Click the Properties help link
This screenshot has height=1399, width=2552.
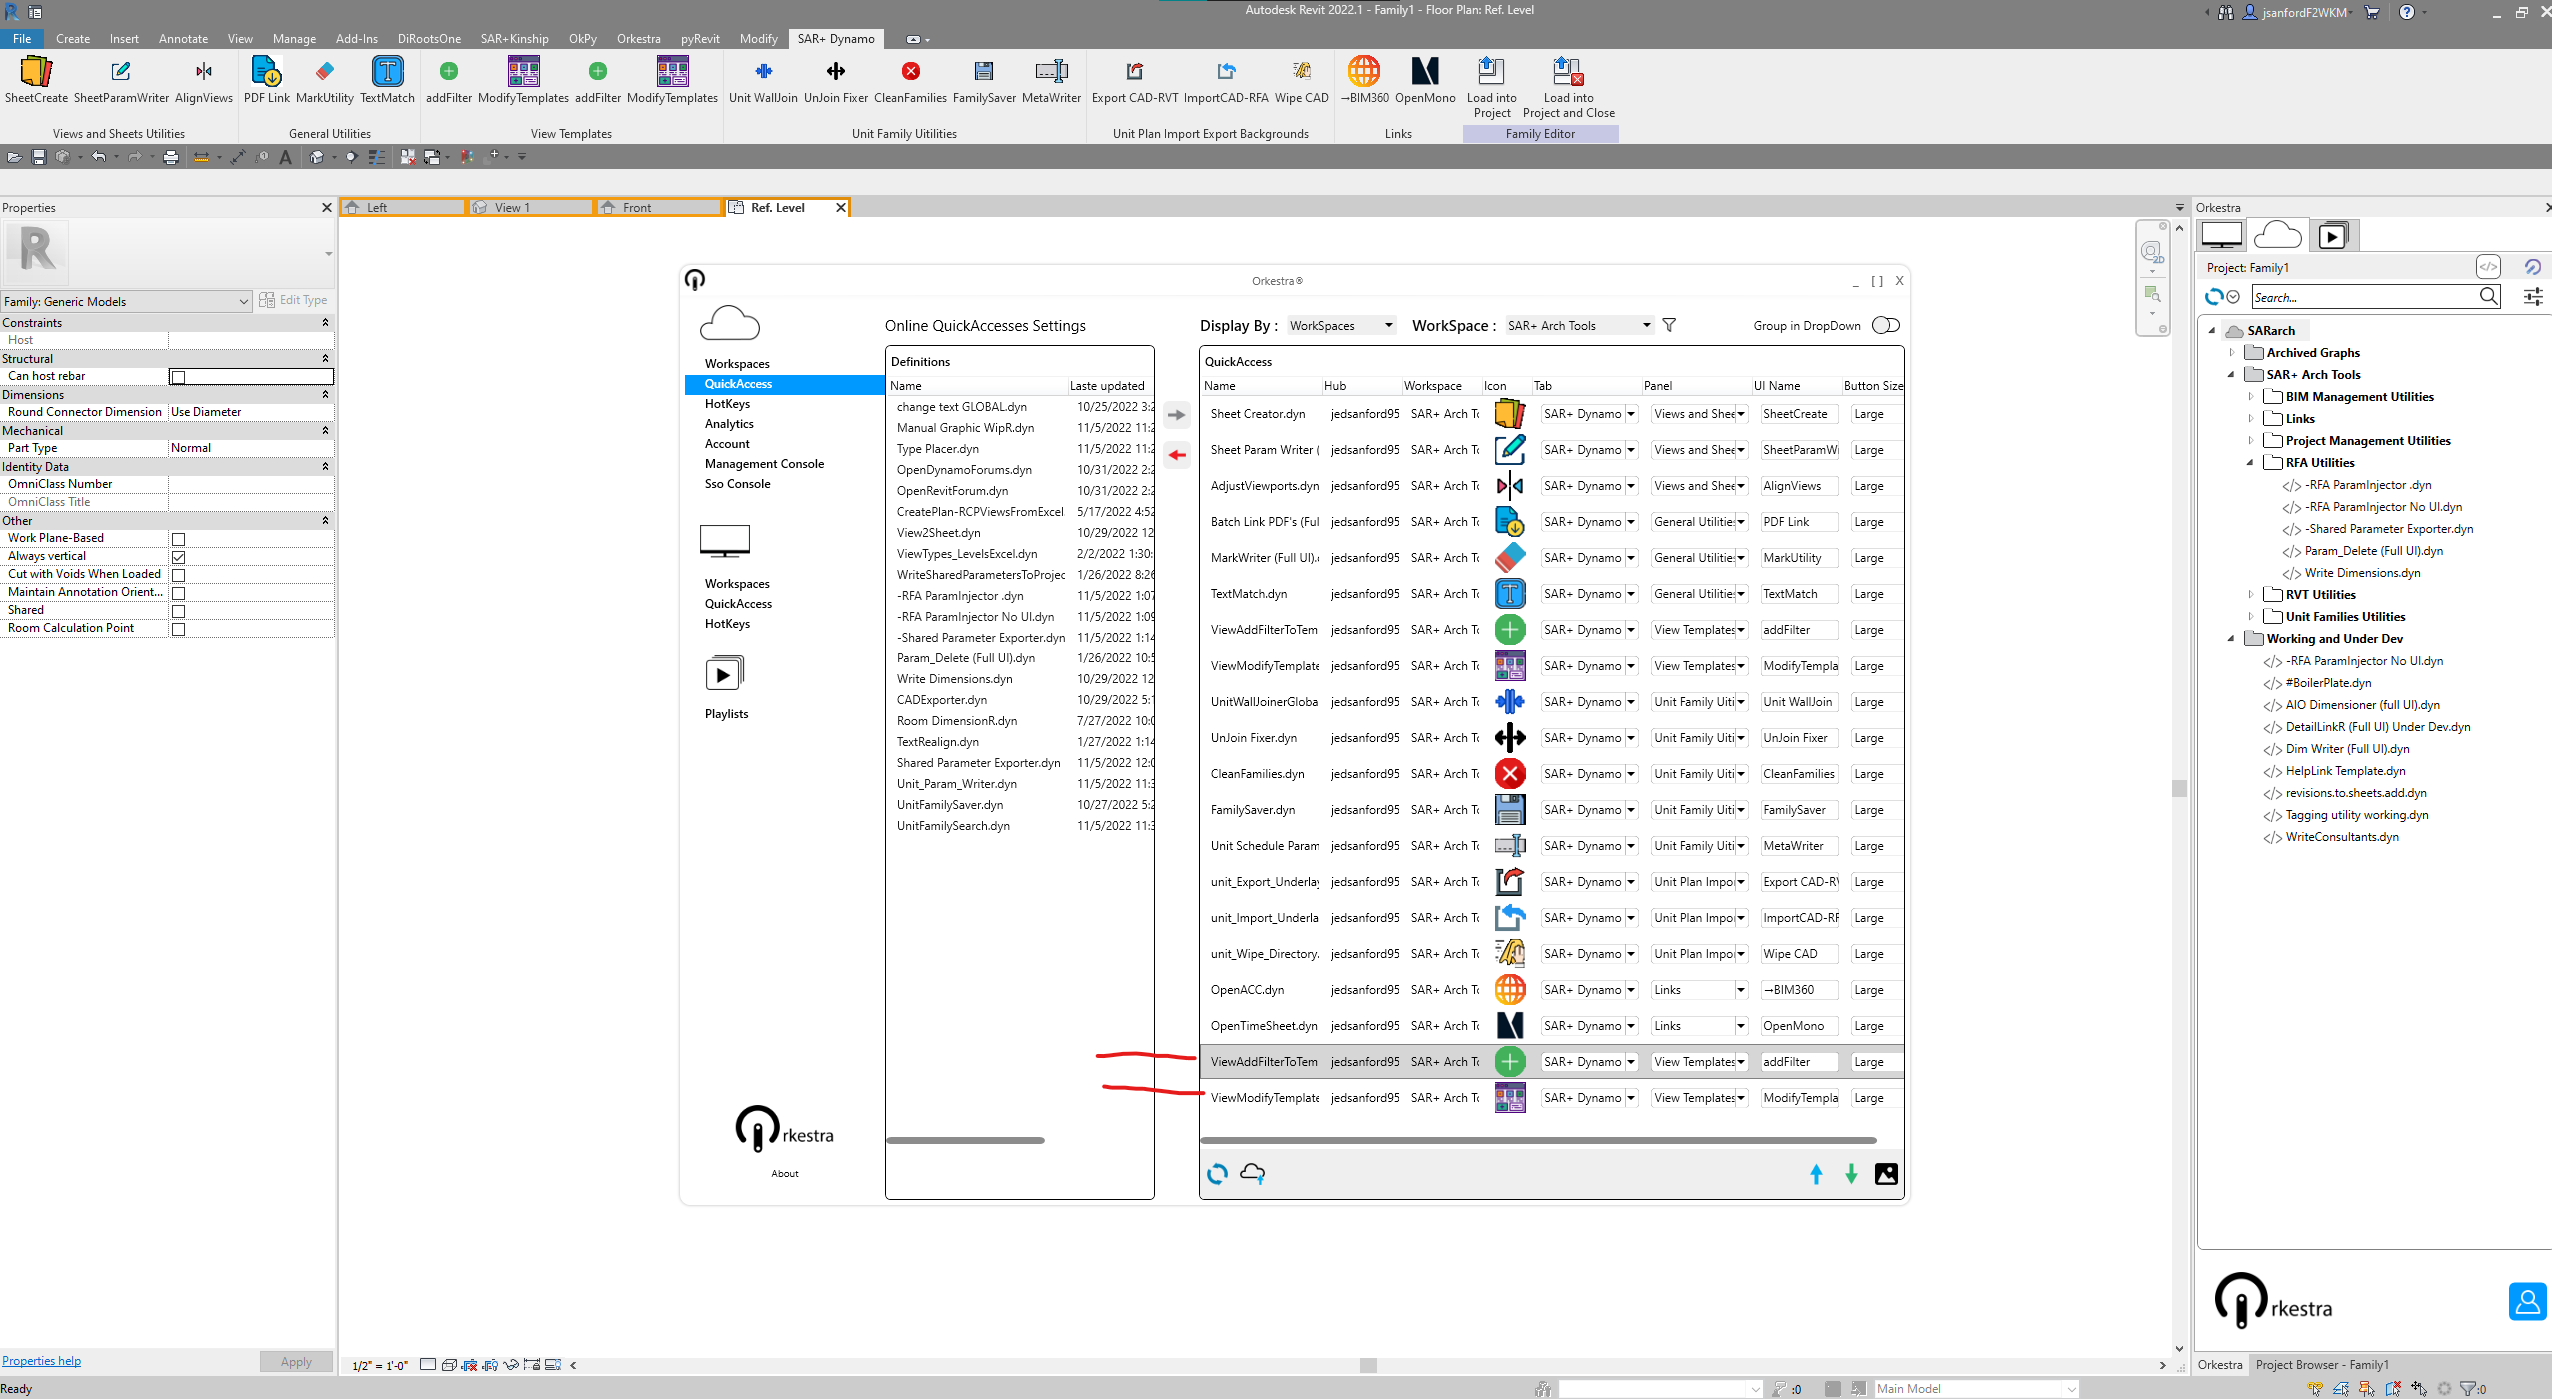[41, 1360]
